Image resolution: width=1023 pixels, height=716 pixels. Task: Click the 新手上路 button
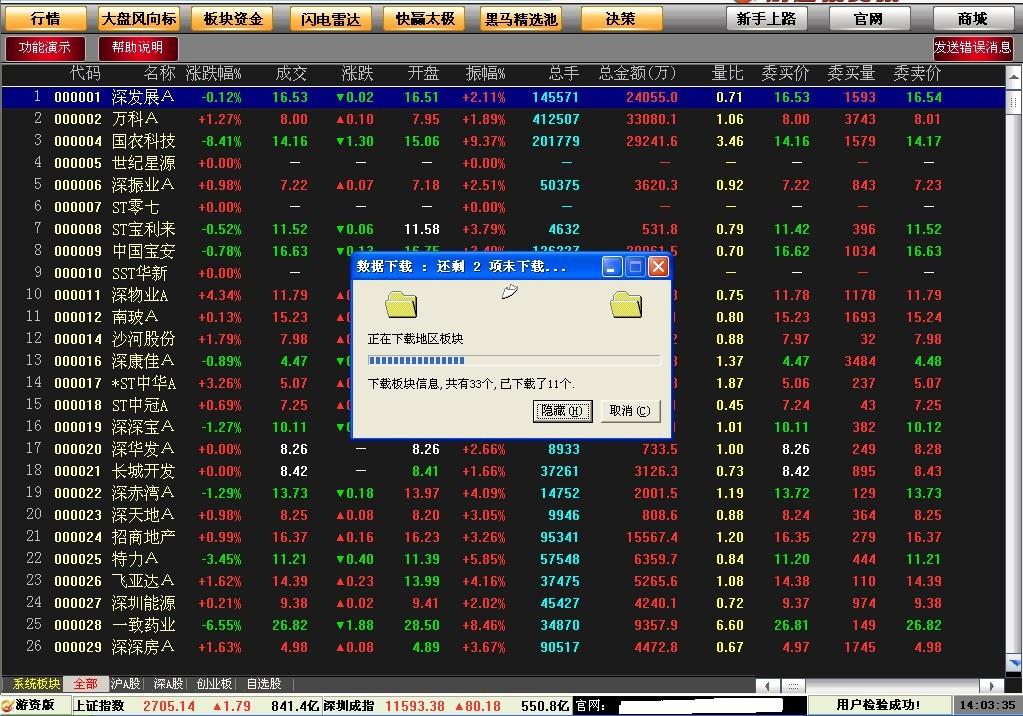tap(767, 19)
